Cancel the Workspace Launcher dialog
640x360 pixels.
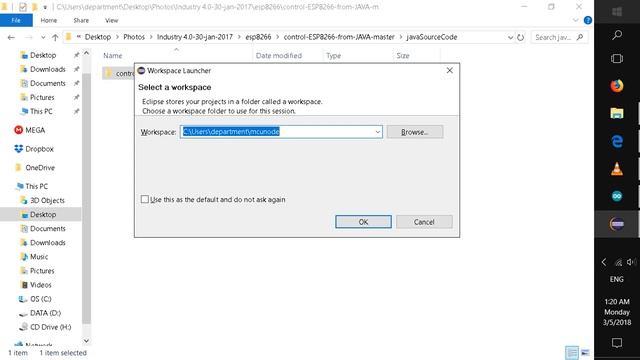(x=424, y=222)
